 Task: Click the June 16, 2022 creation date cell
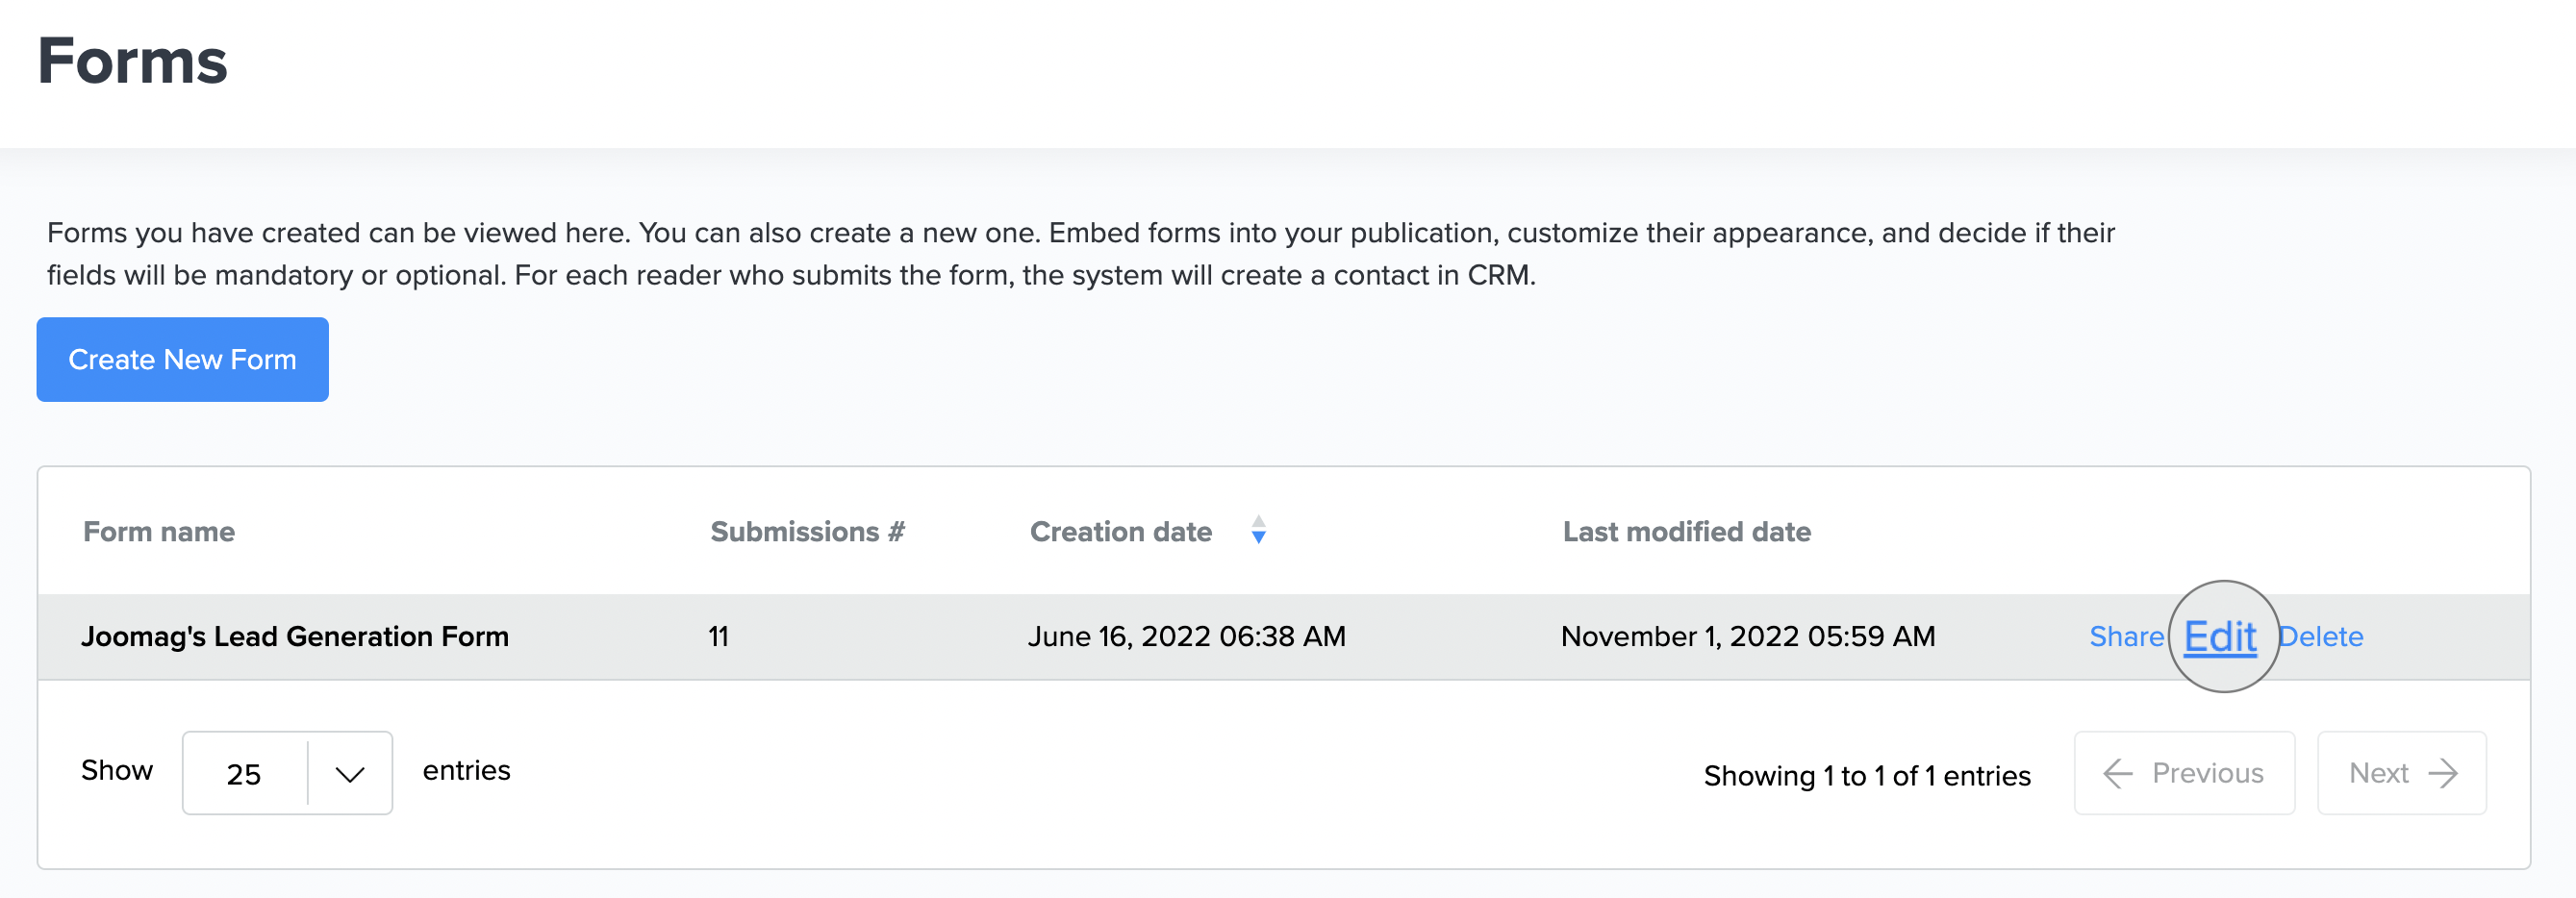1186,637
